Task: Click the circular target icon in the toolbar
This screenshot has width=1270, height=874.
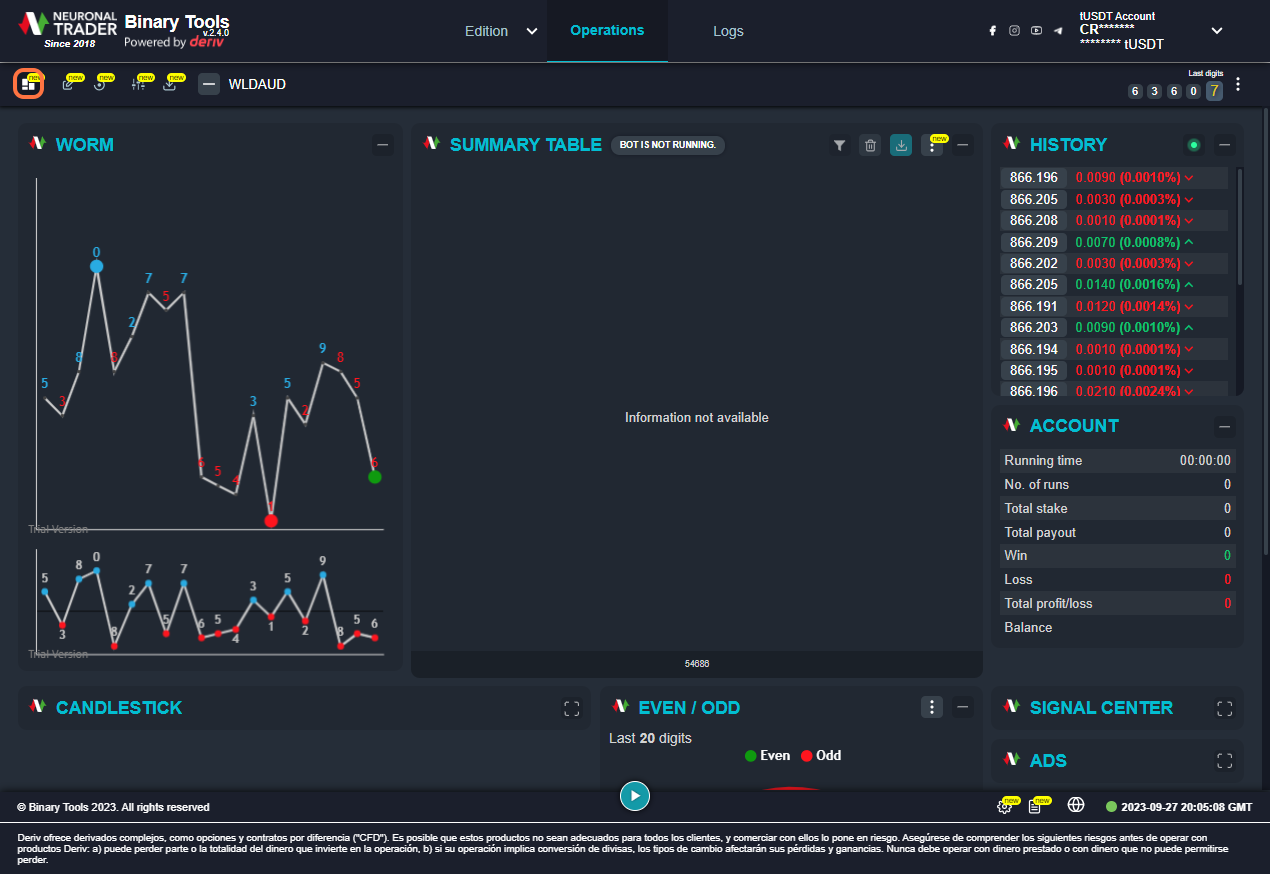Action: [100, 84]
